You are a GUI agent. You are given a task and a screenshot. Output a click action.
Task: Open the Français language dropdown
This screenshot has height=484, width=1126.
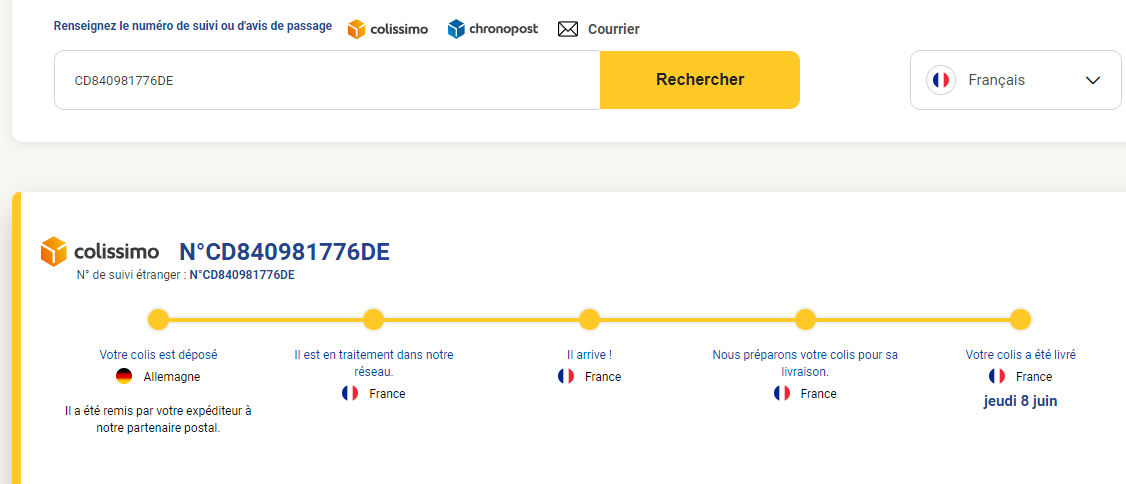1015,80
